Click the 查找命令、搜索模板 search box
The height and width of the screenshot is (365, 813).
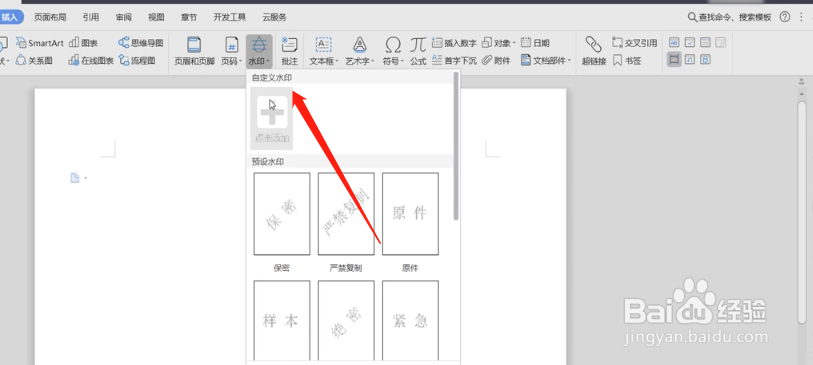coord(729,17)
